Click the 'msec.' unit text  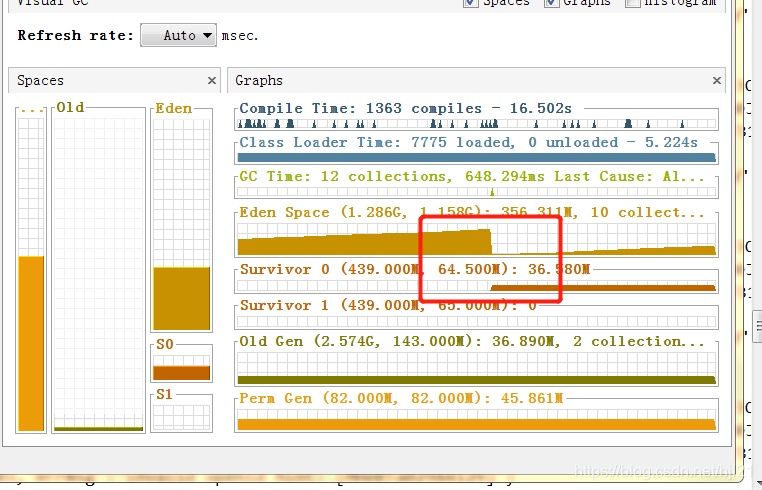coord(240,36)
